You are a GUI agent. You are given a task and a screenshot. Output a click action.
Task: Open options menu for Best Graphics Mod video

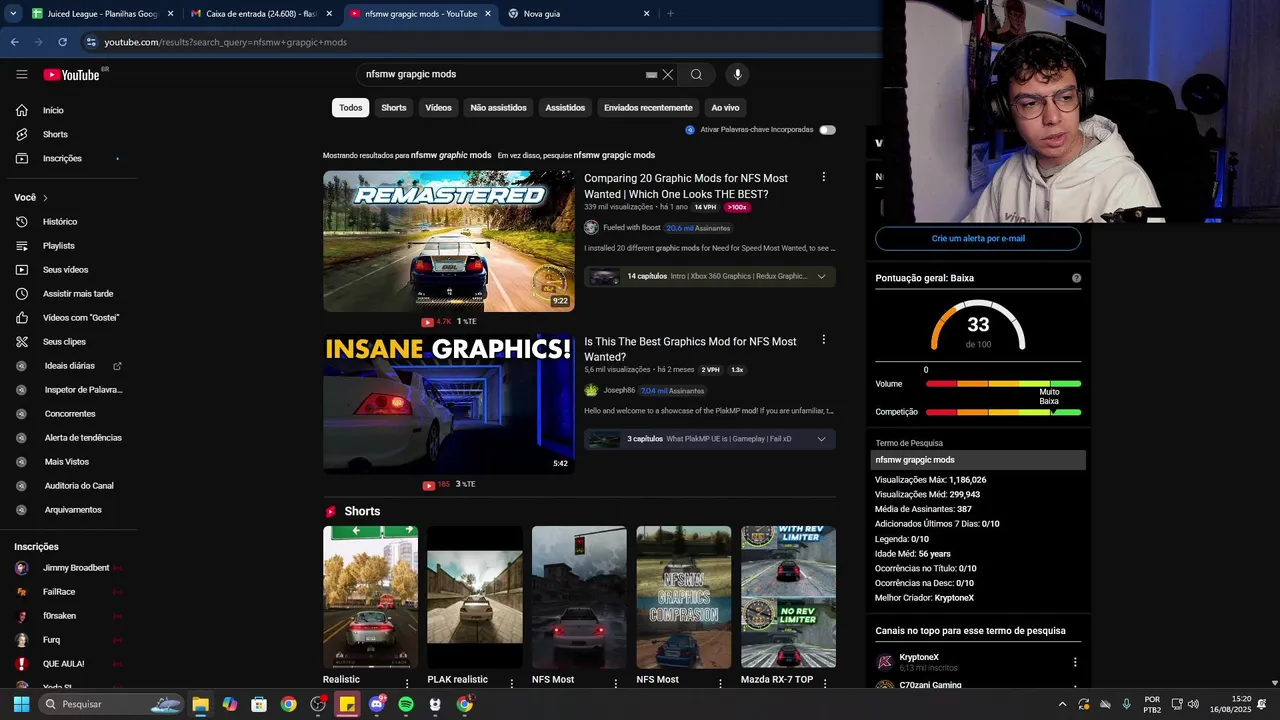(x=824, y=340)
